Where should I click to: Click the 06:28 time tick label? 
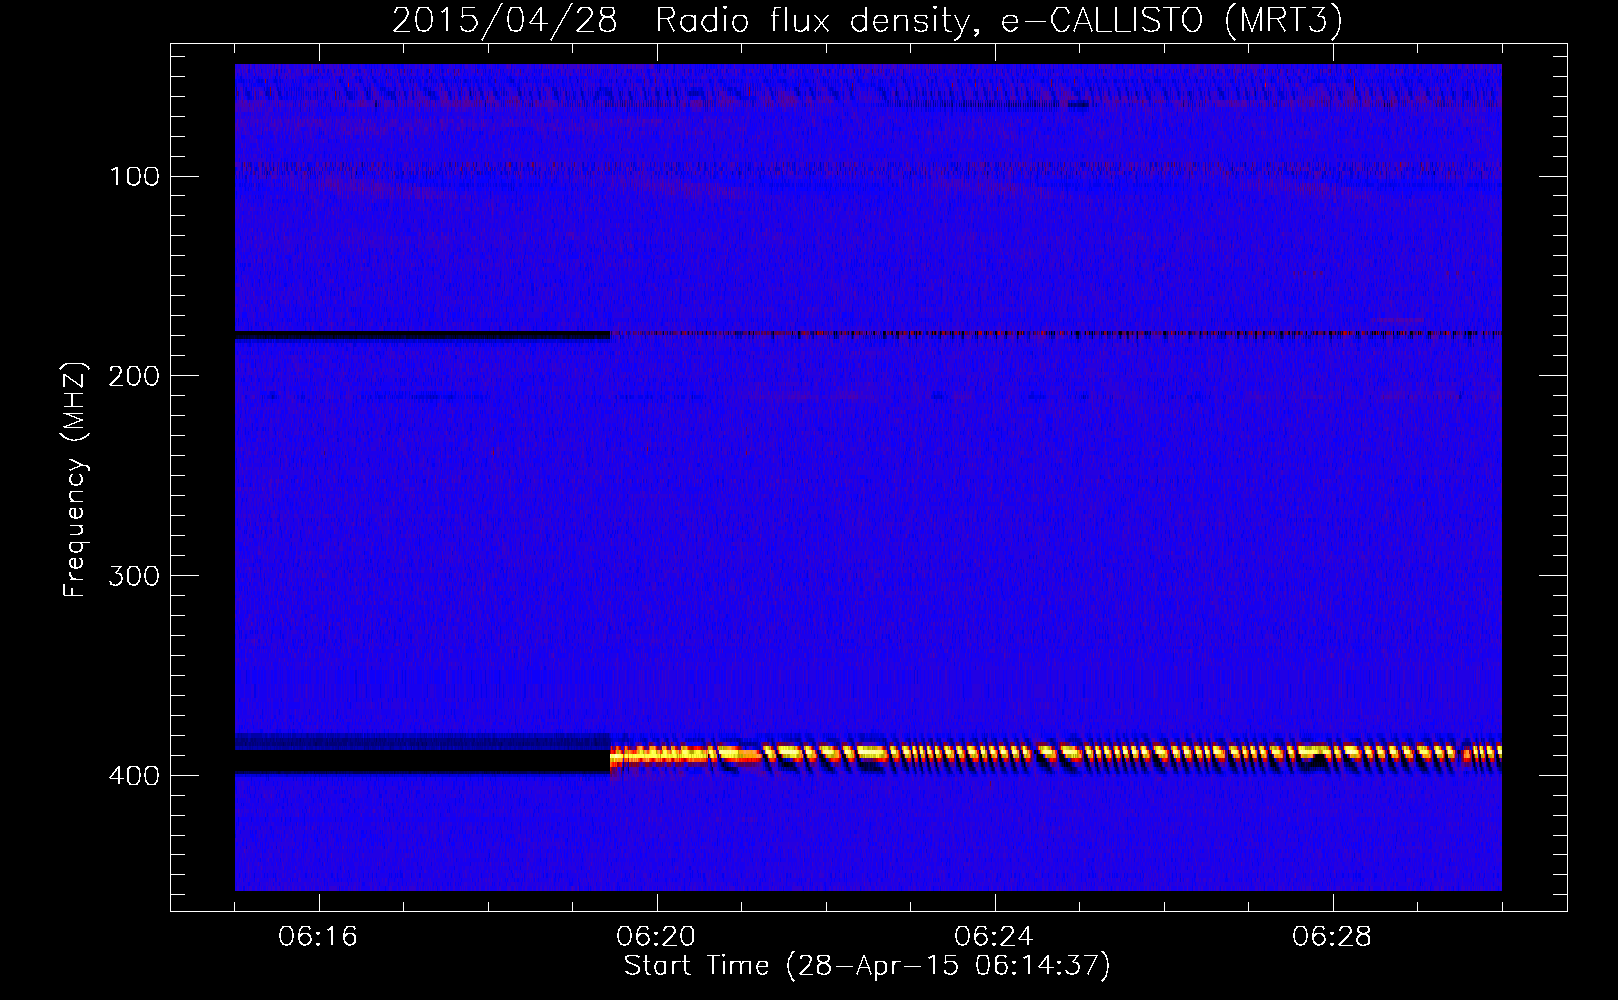tap(1333, 937)
